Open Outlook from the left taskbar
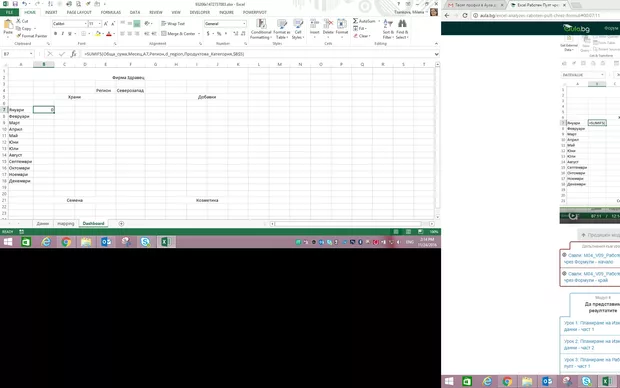The width and height of the screenshot is (620, 388). [x=106, y=242]
